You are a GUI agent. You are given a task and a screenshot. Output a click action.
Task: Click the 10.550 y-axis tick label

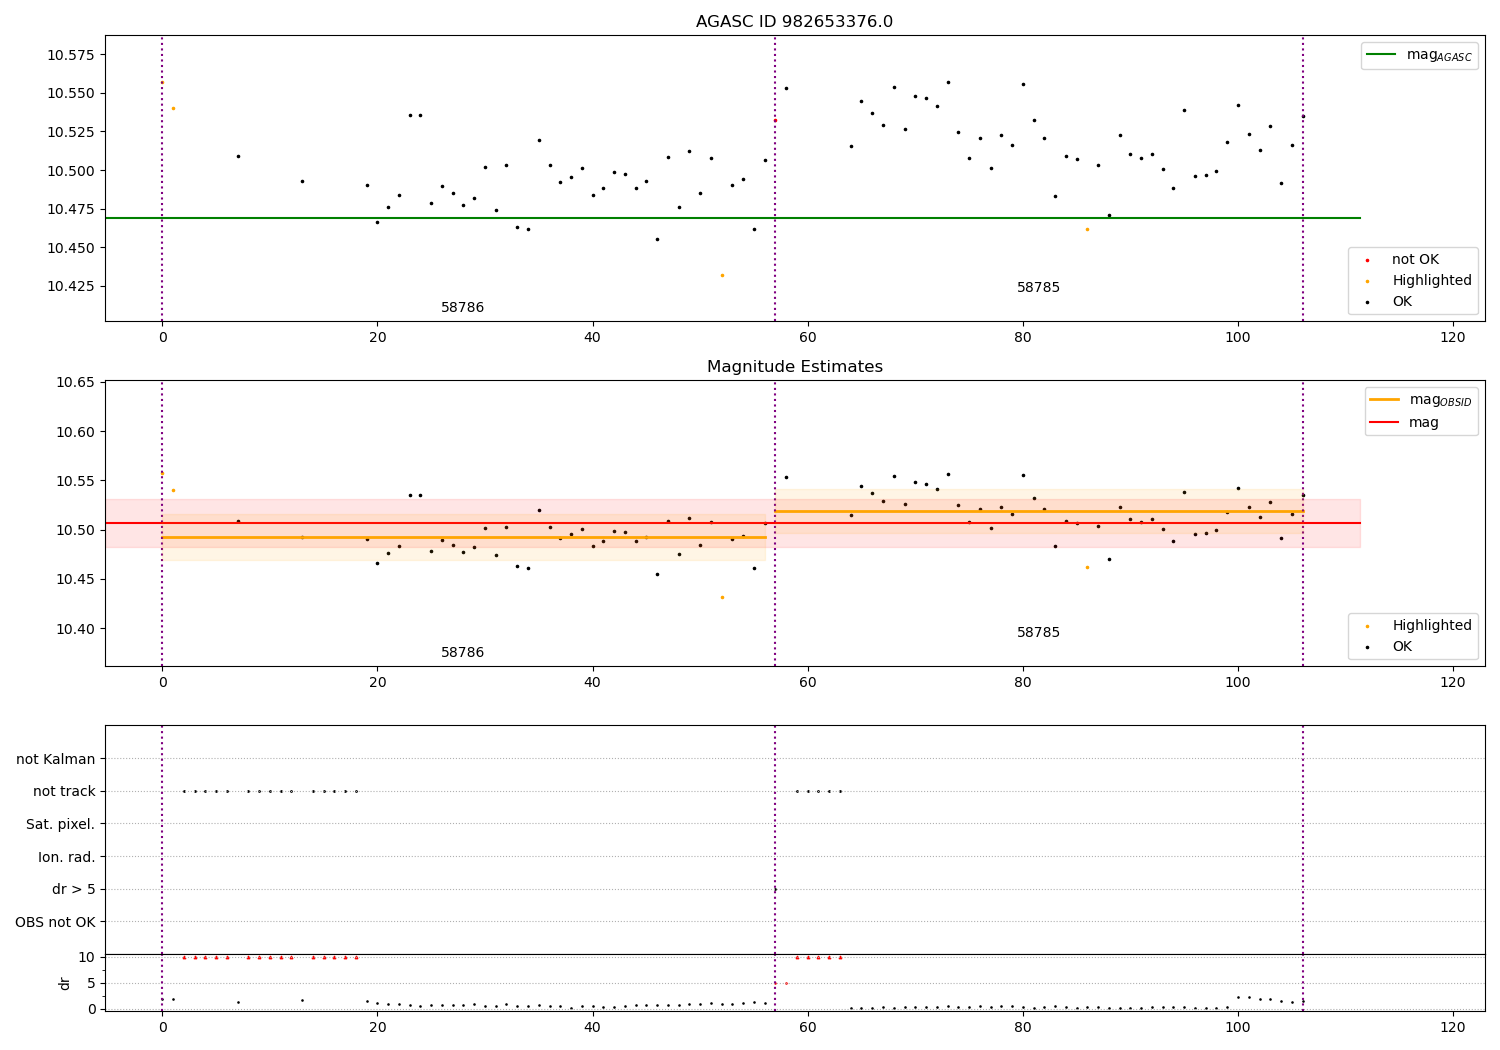71,94
